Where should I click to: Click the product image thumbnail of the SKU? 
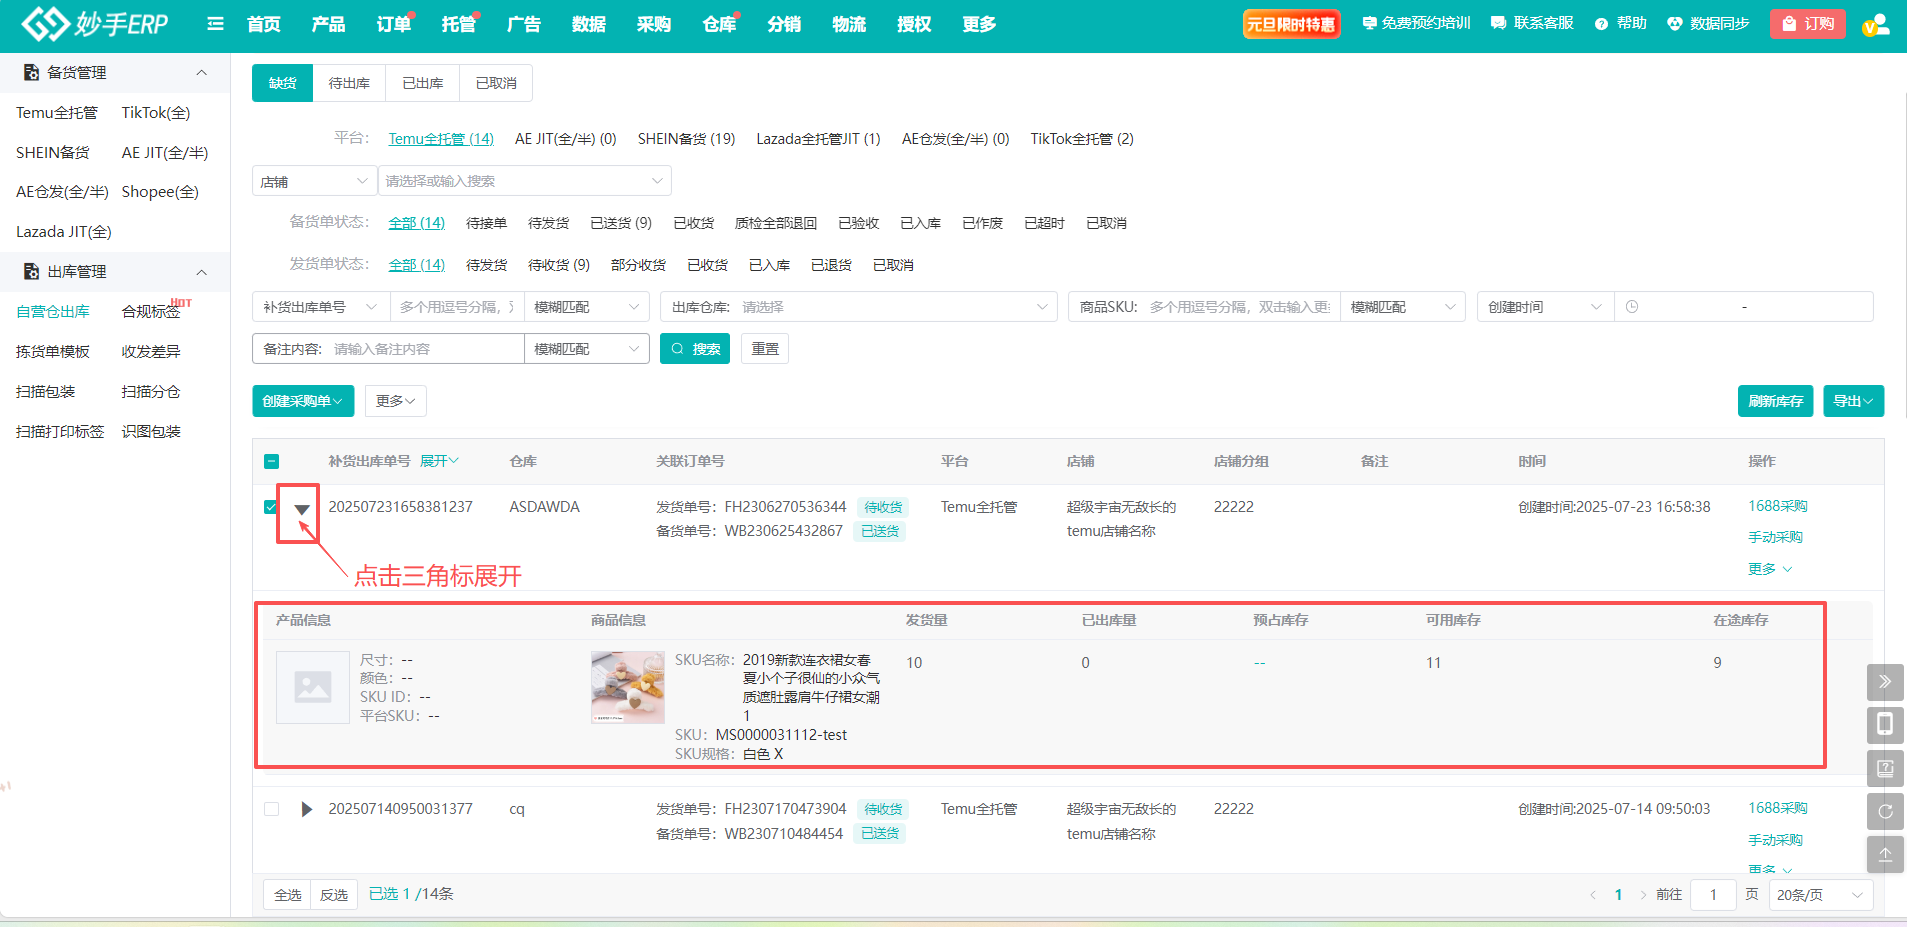(627, 688)
